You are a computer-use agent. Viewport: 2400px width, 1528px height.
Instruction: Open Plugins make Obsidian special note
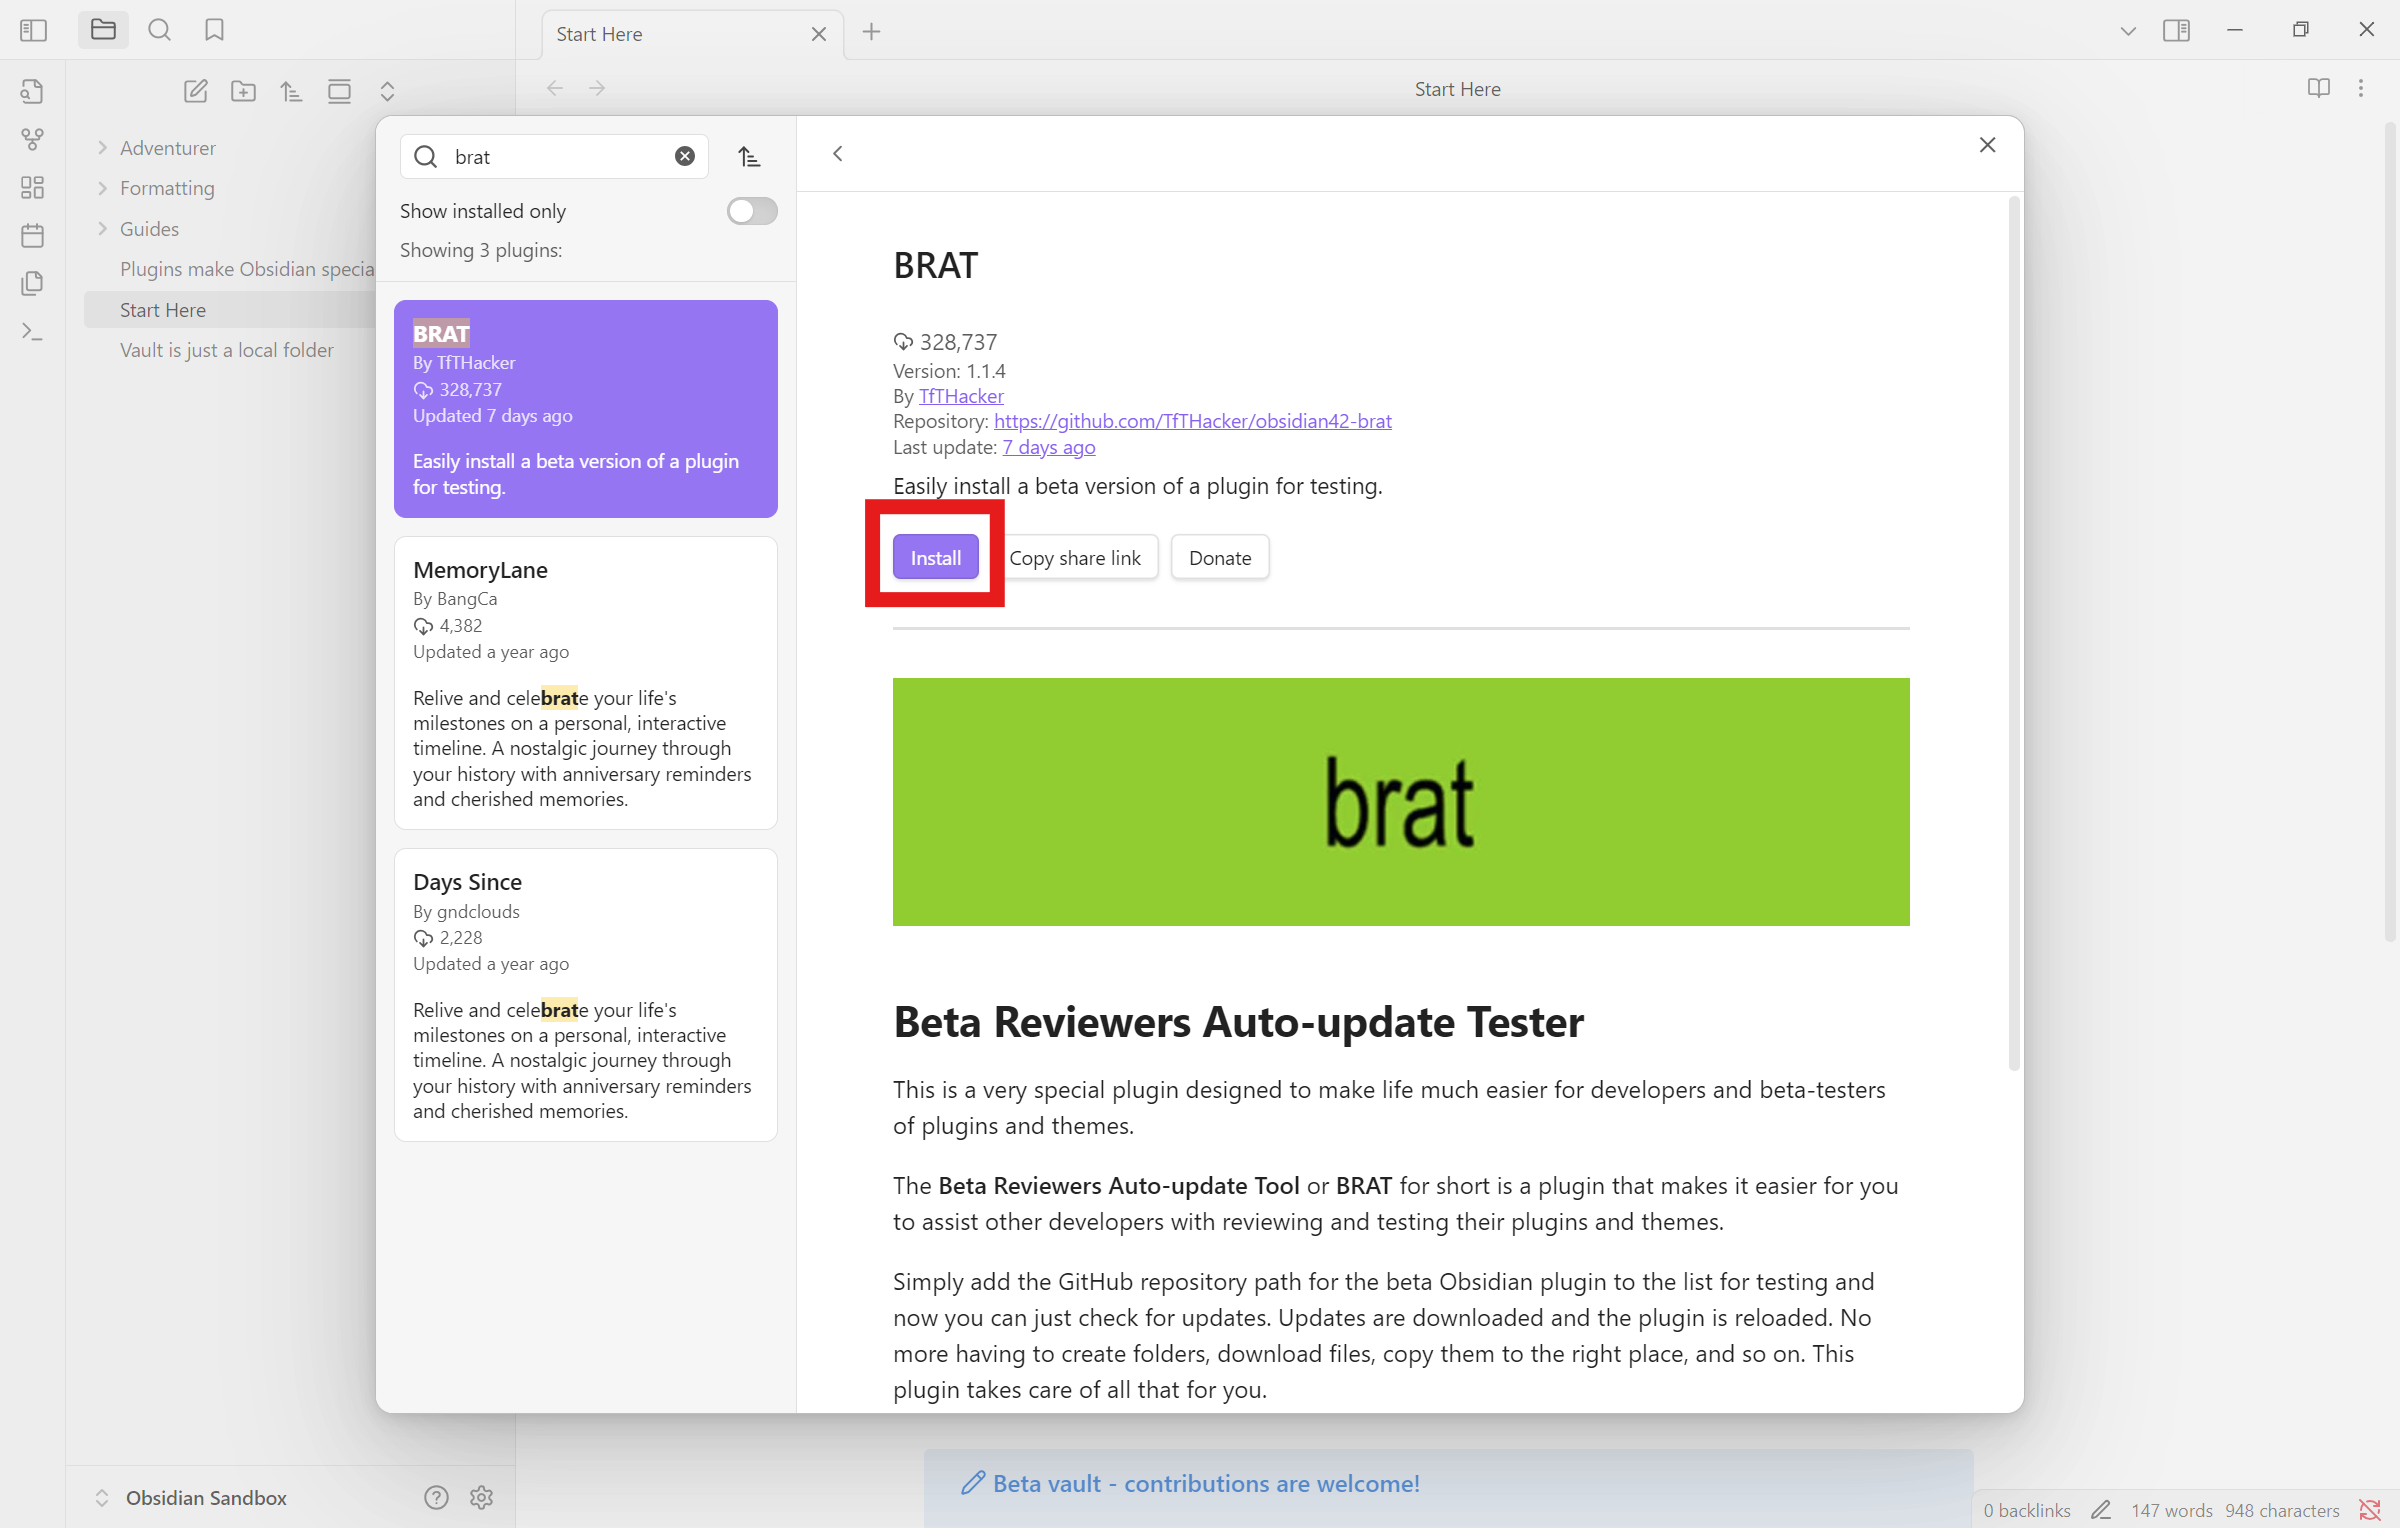[x=246, y=269]
